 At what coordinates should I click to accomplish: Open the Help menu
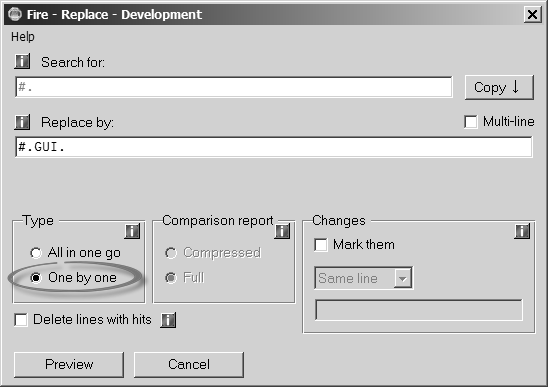(23, 37)
